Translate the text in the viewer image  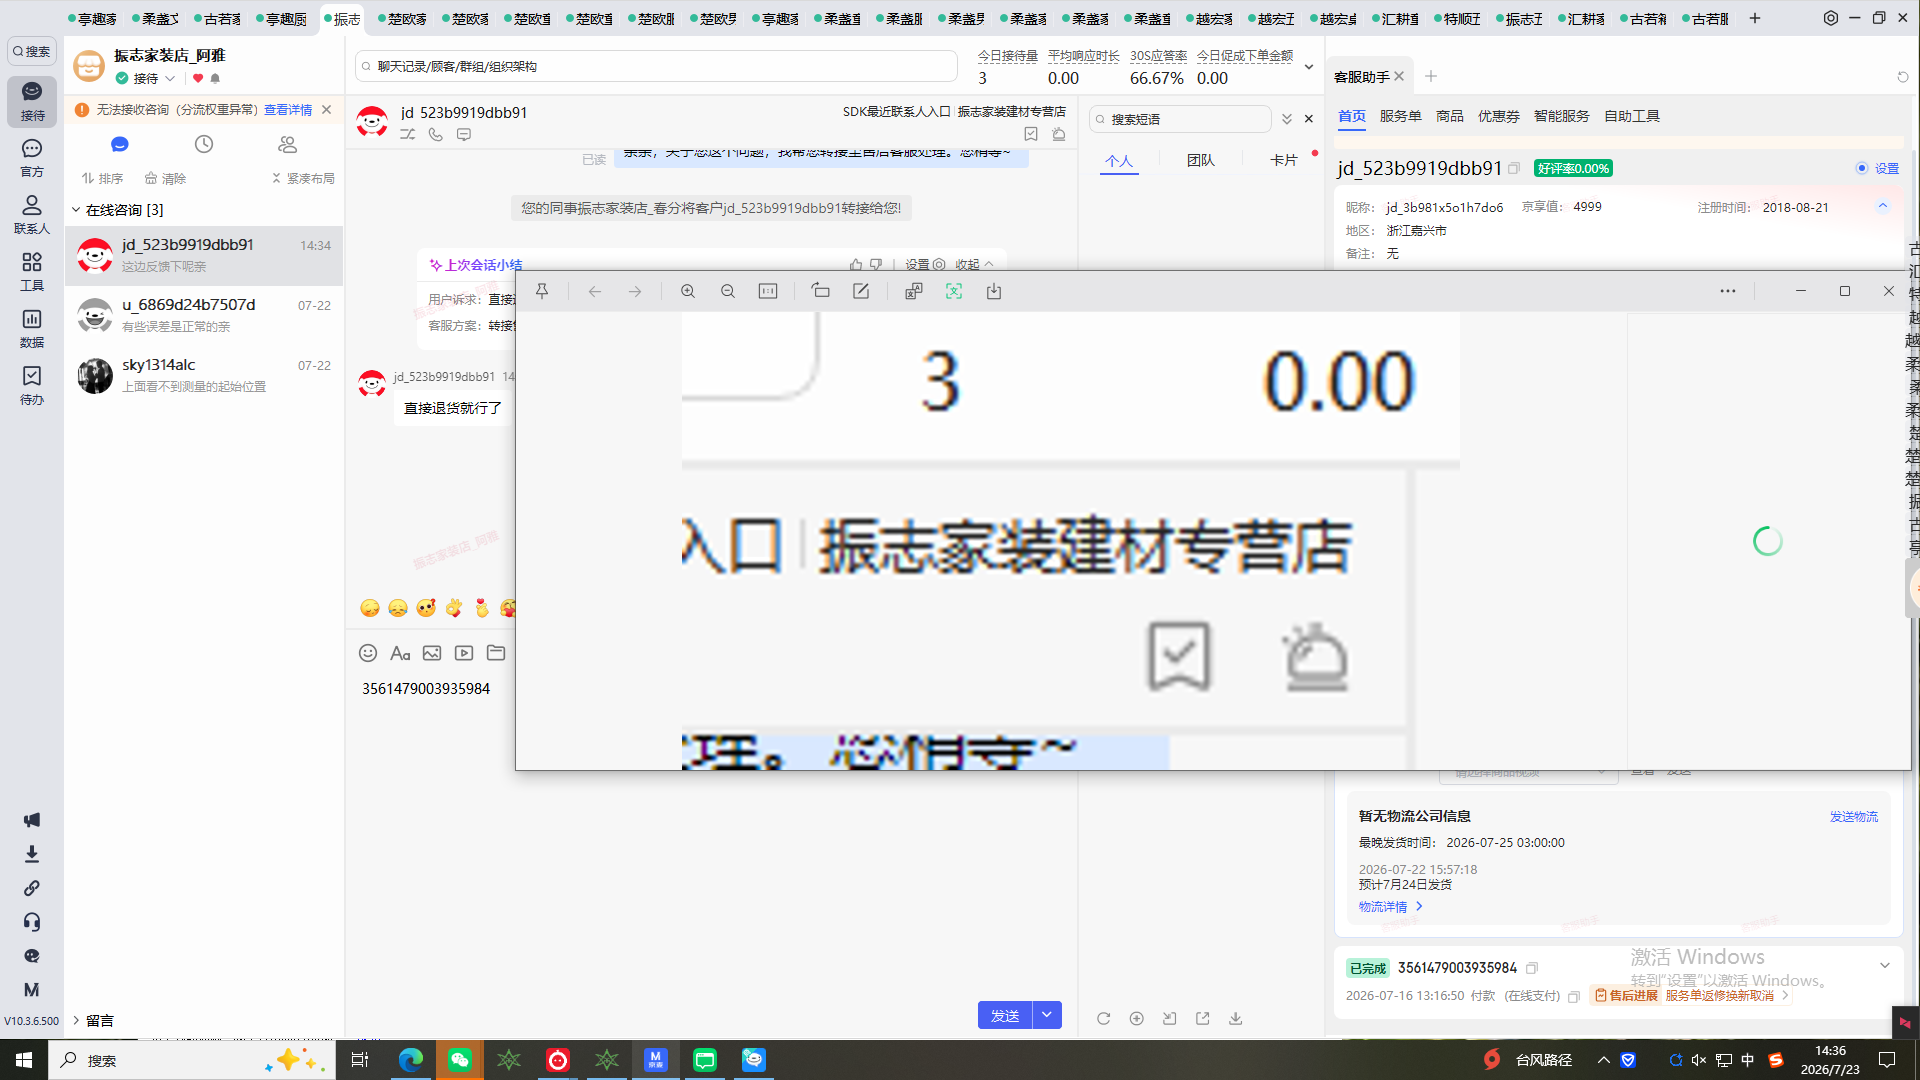coord(914,291)
